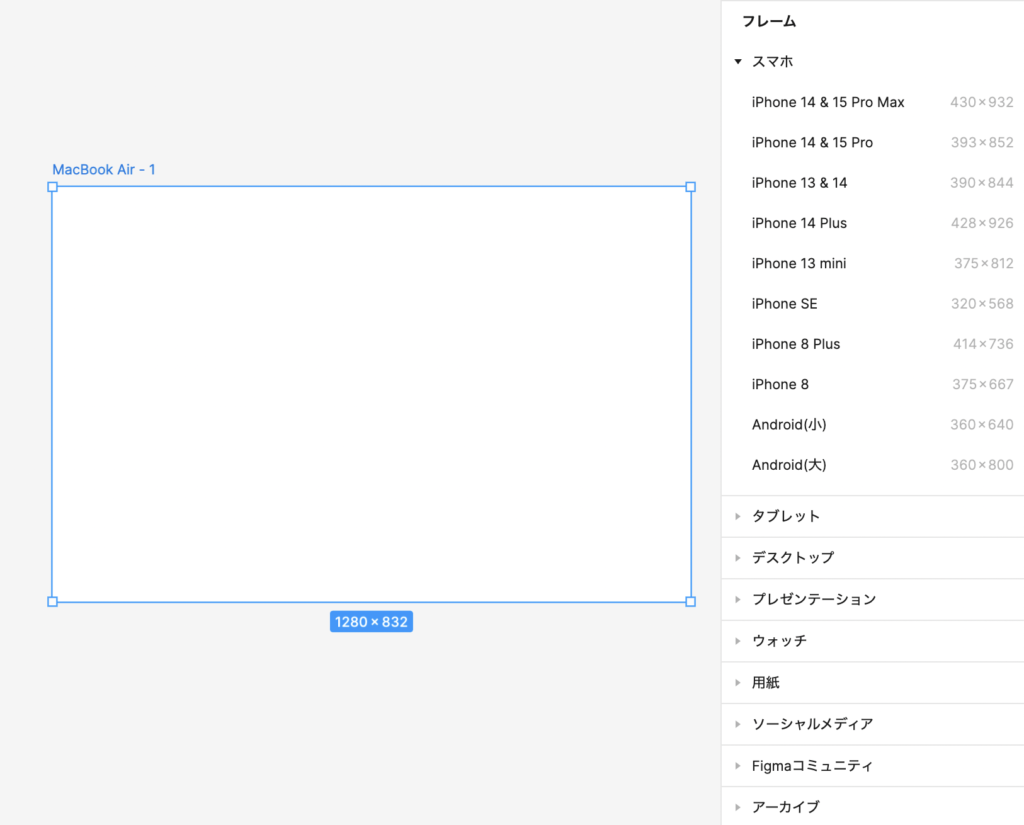1024x825 pixels.
Task: Expand the タブレット frame category
Action: pyautogui.click(x=786, y=516)
